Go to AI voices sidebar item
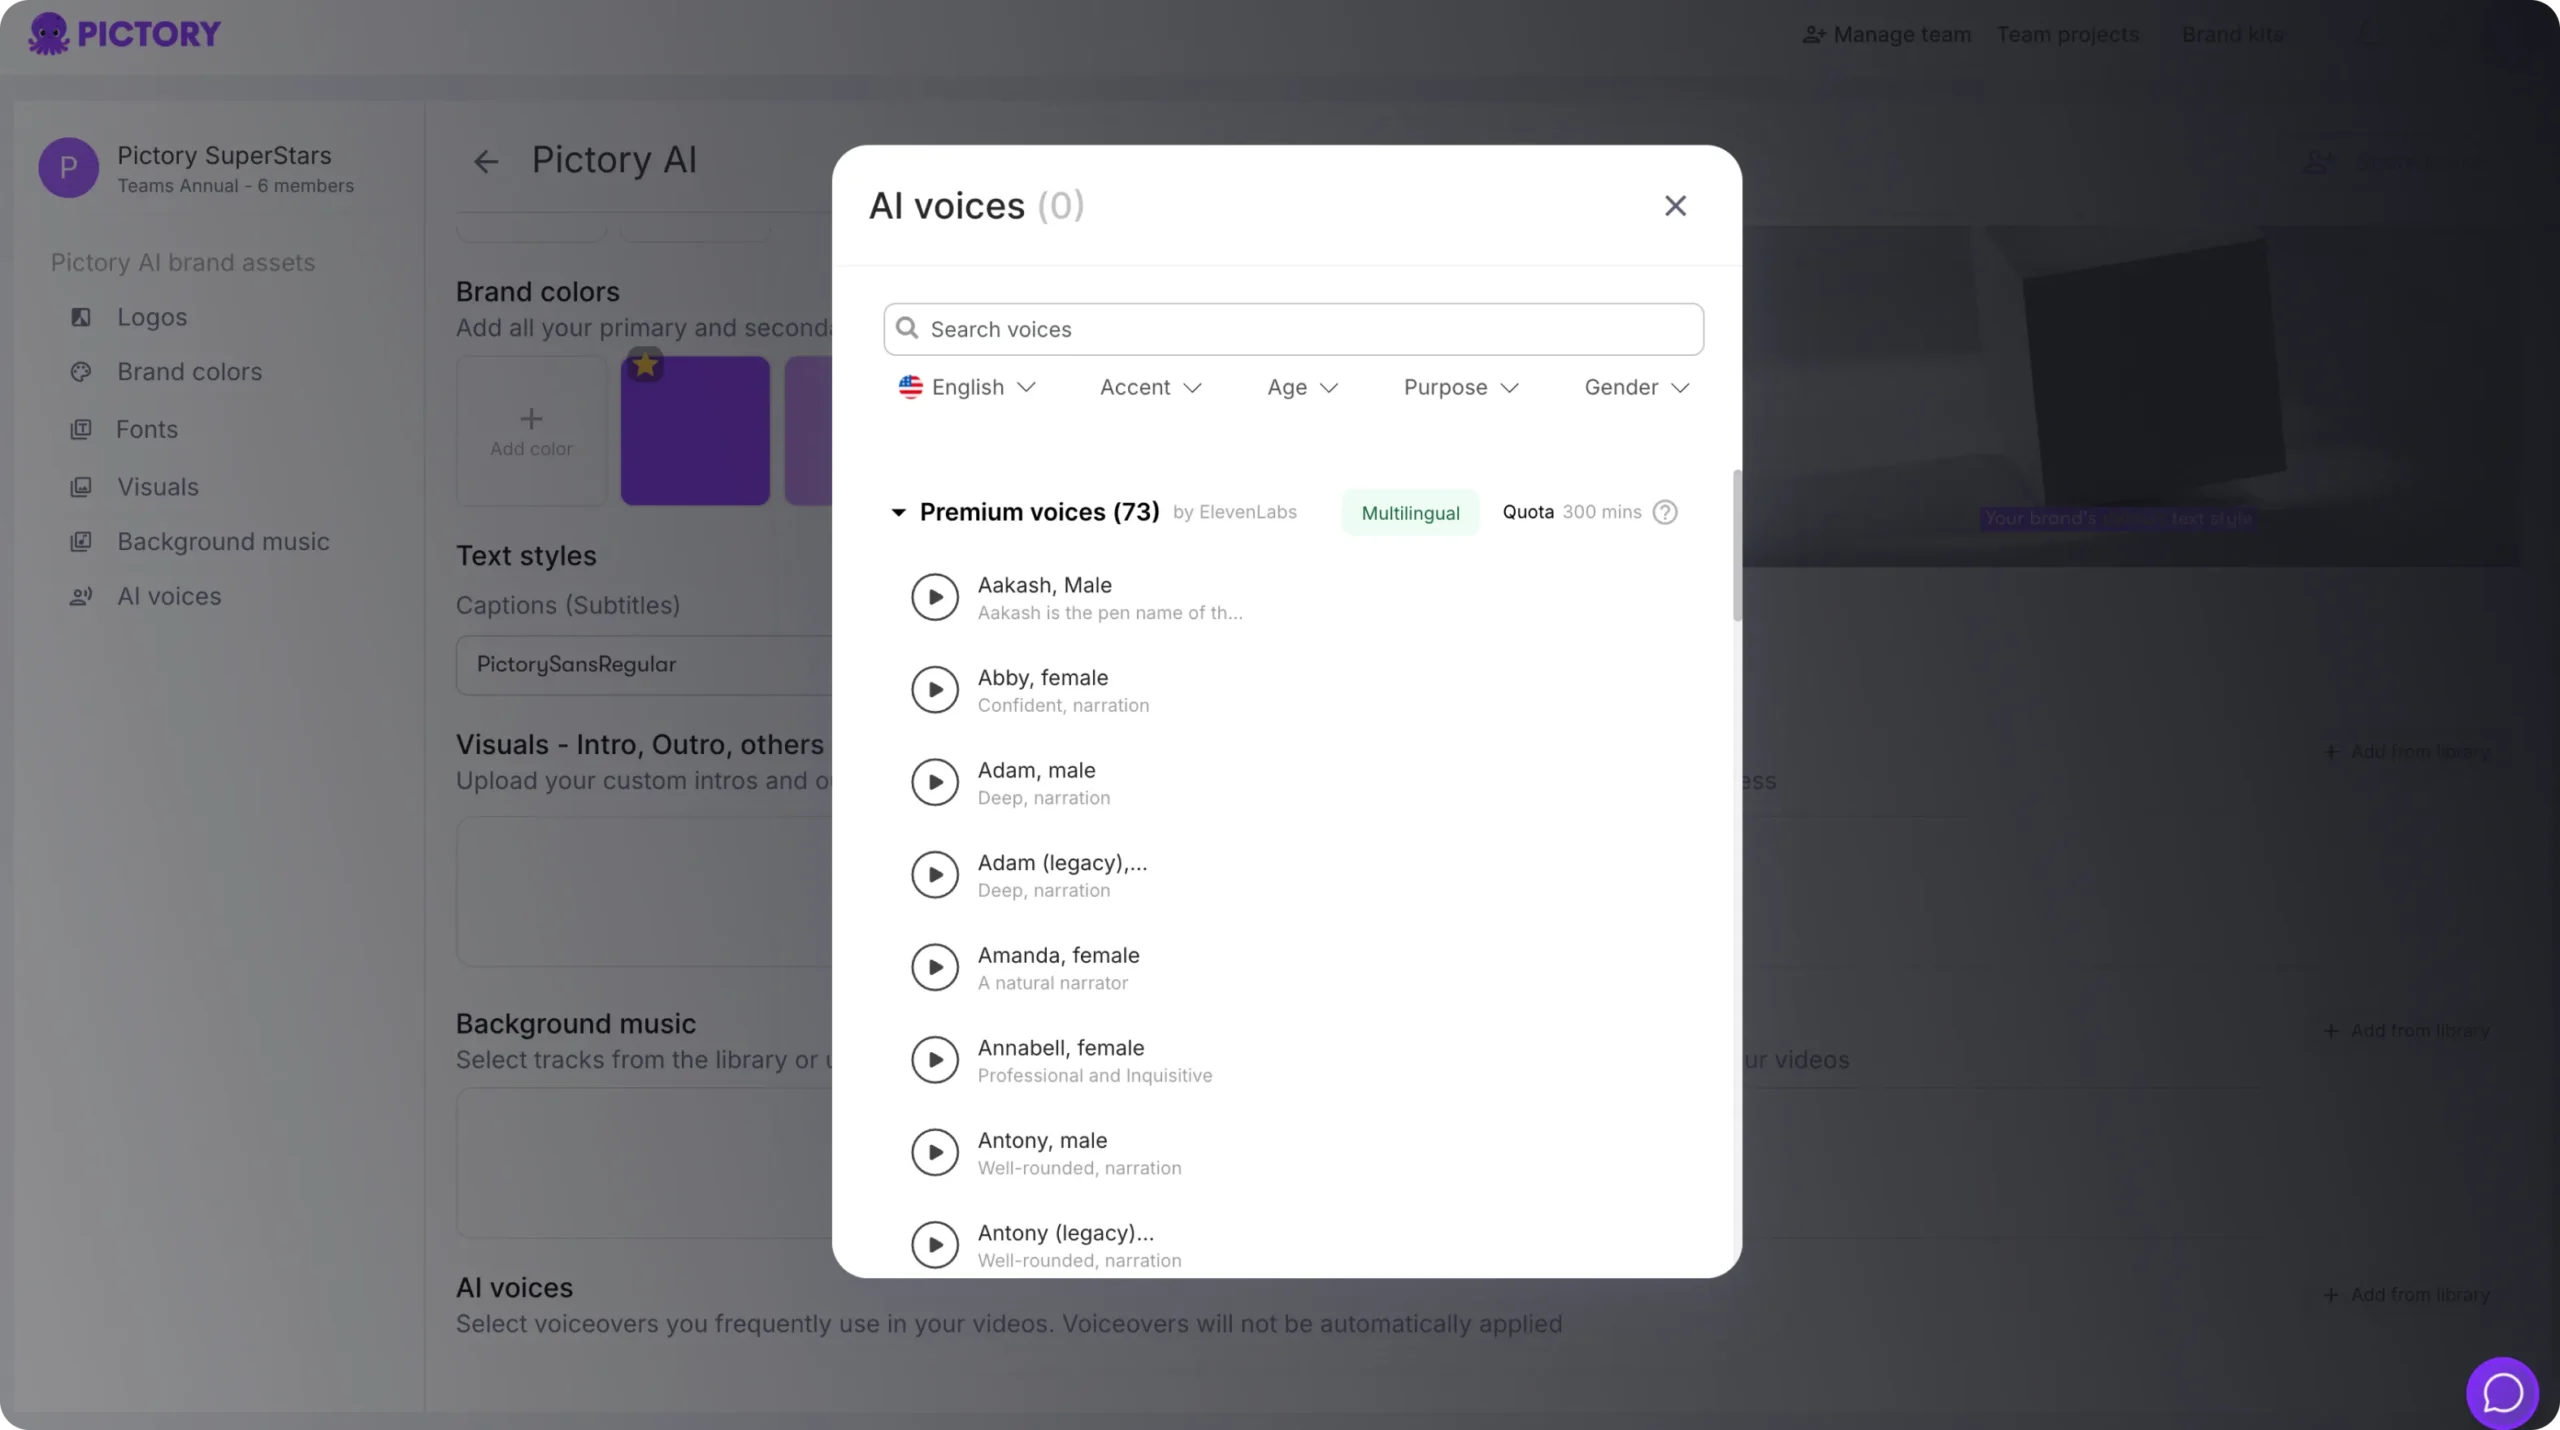The height and width of the screenshot is (1430, 2560). (169, 597)
